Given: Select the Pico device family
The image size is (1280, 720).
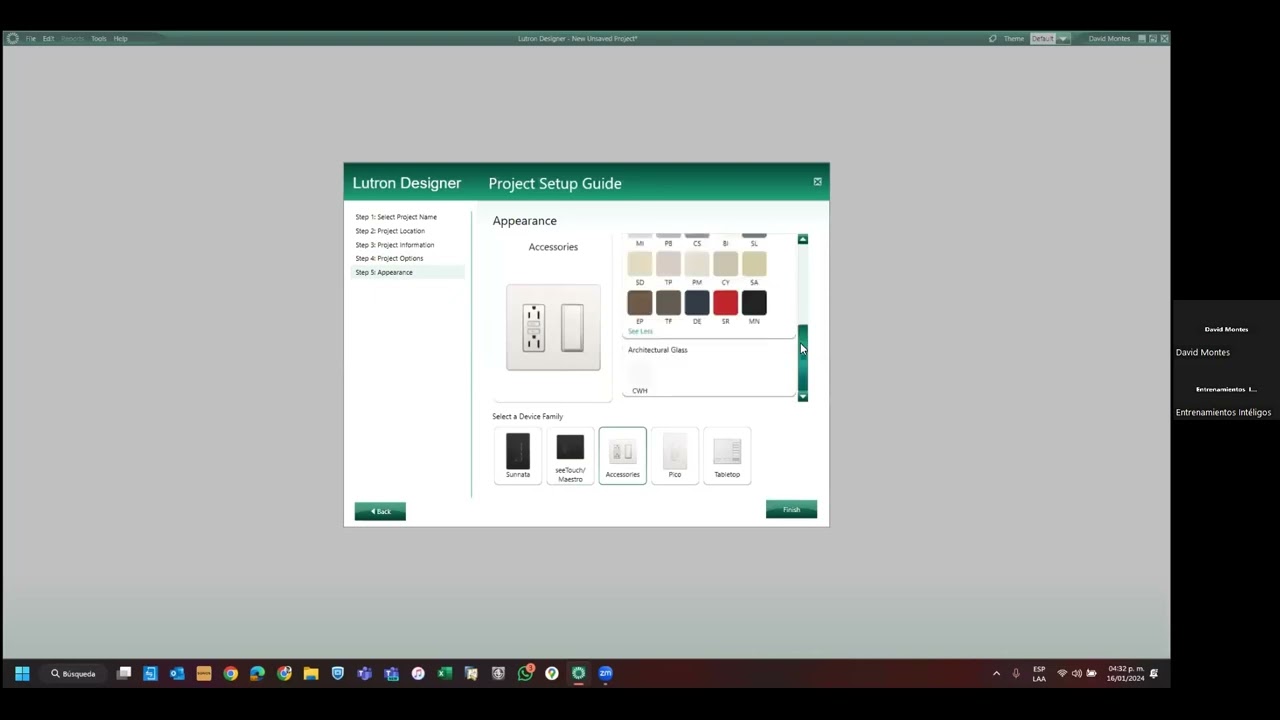Looking at the screenshot, I should pyautogui.click(x=675, y=455).
